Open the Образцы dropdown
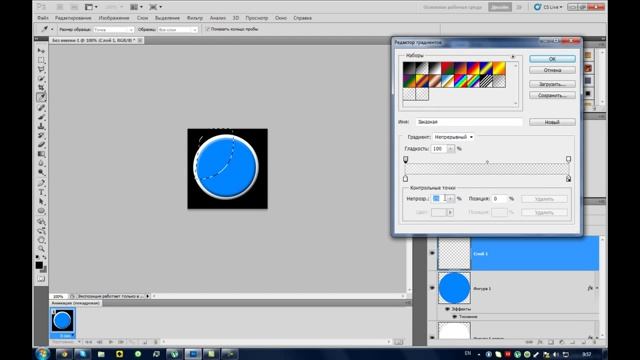The width and height of the screenshot is (640, 360). click(178, 29)
